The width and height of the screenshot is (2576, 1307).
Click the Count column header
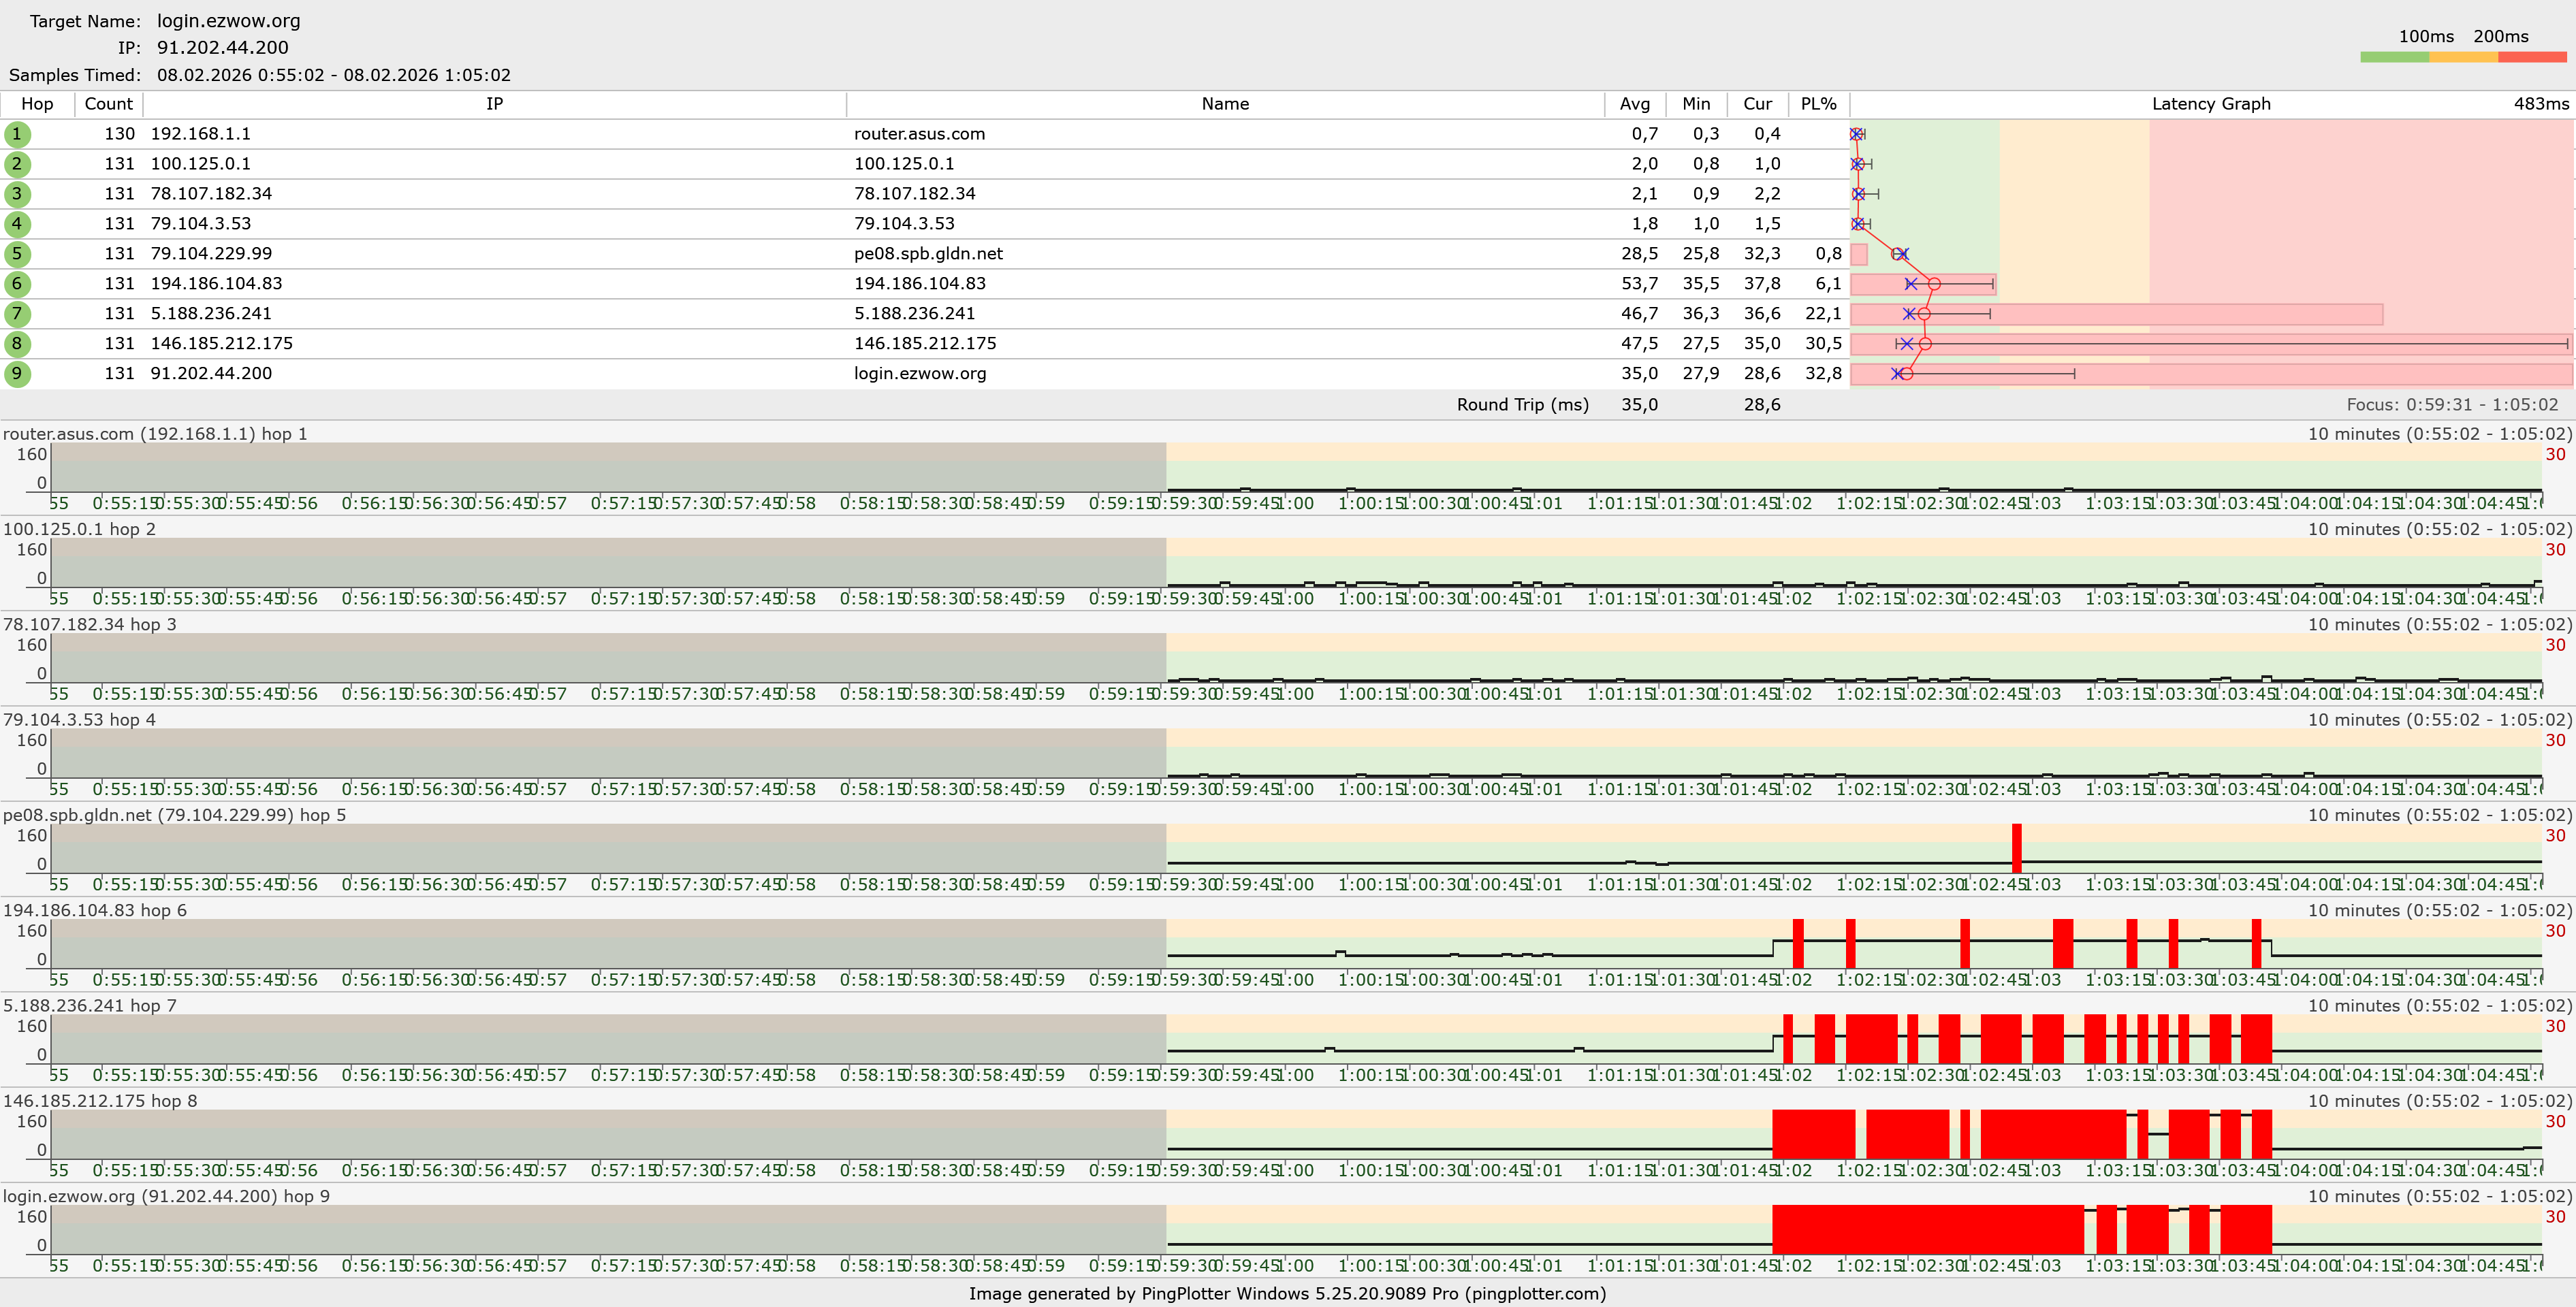click(x=108, y=104)
